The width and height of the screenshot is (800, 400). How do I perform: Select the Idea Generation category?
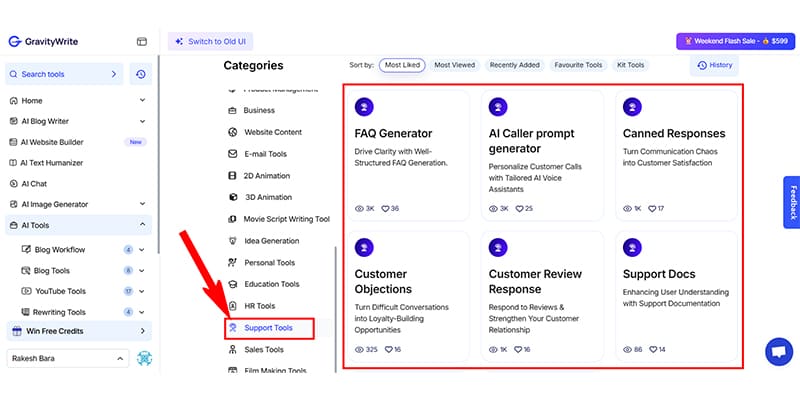point(263,241)
